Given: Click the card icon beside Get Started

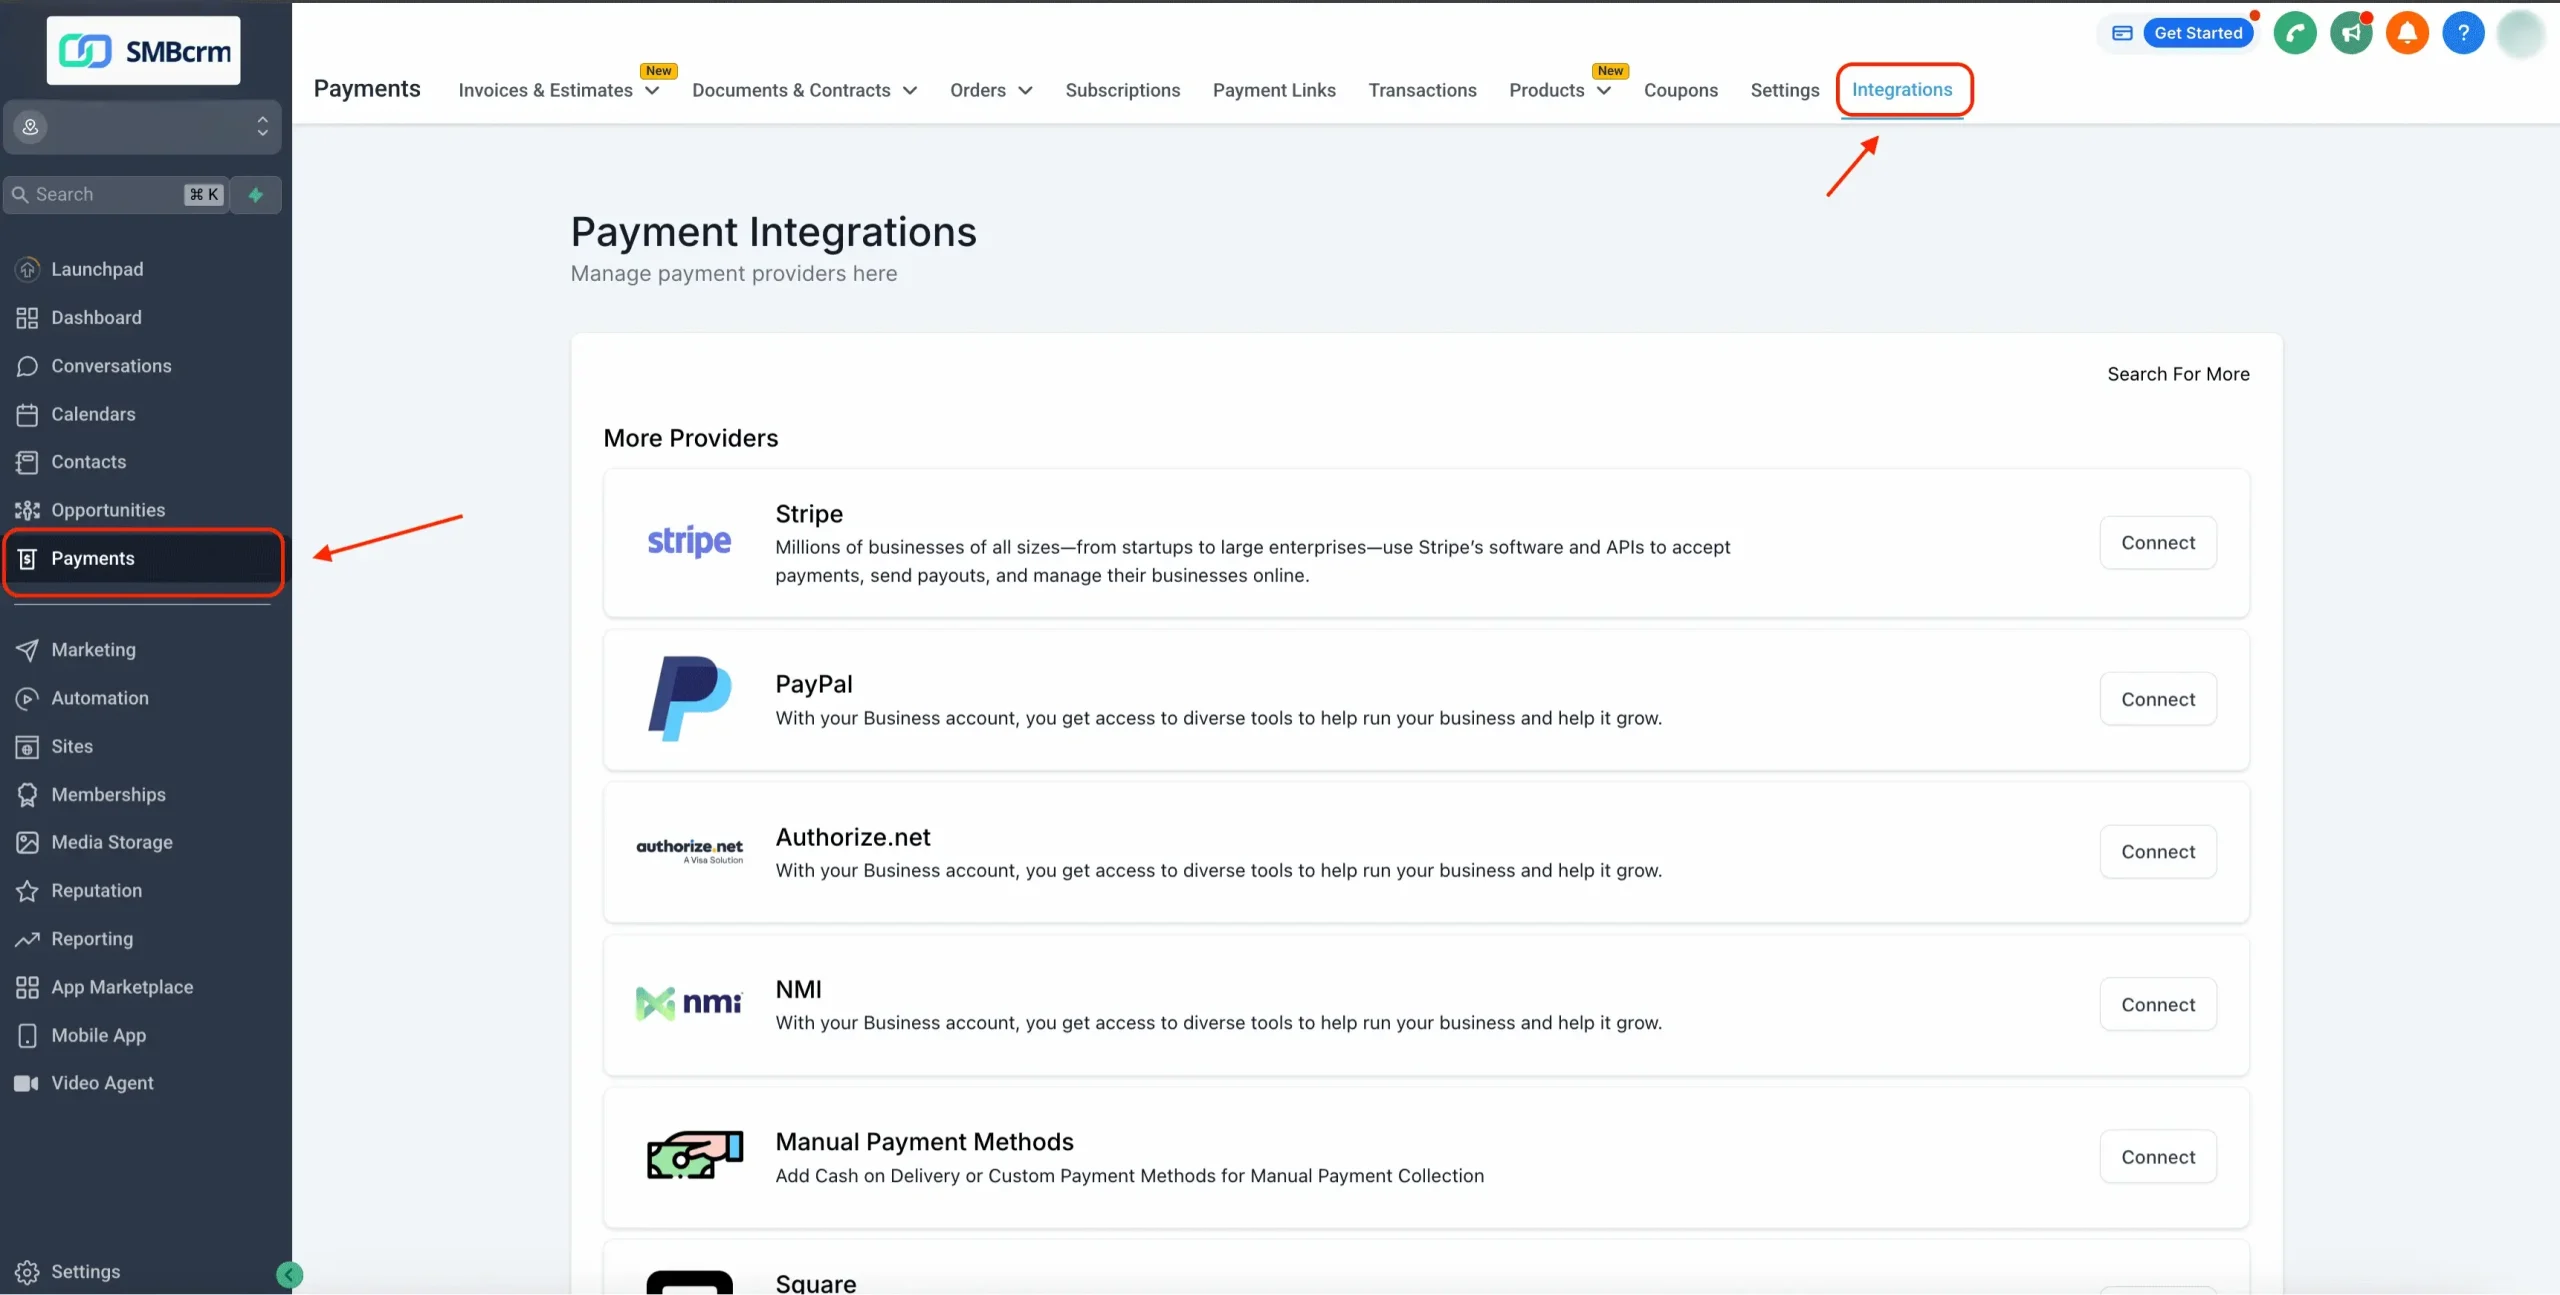Looking at the screenshot, I should pyautogui.click(x=2122, y=33).
